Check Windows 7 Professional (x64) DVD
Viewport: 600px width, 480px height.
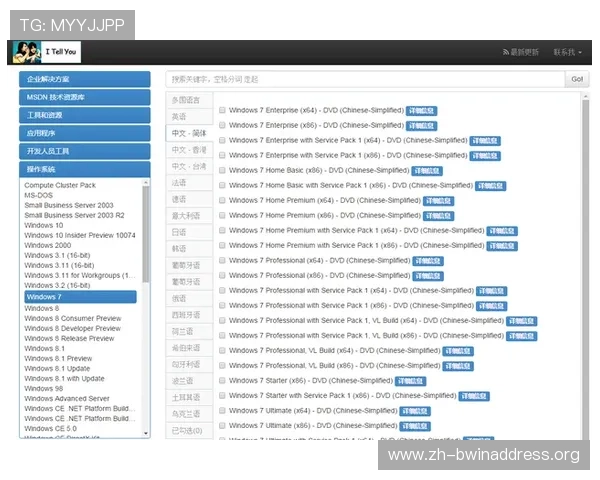(222, 260)
